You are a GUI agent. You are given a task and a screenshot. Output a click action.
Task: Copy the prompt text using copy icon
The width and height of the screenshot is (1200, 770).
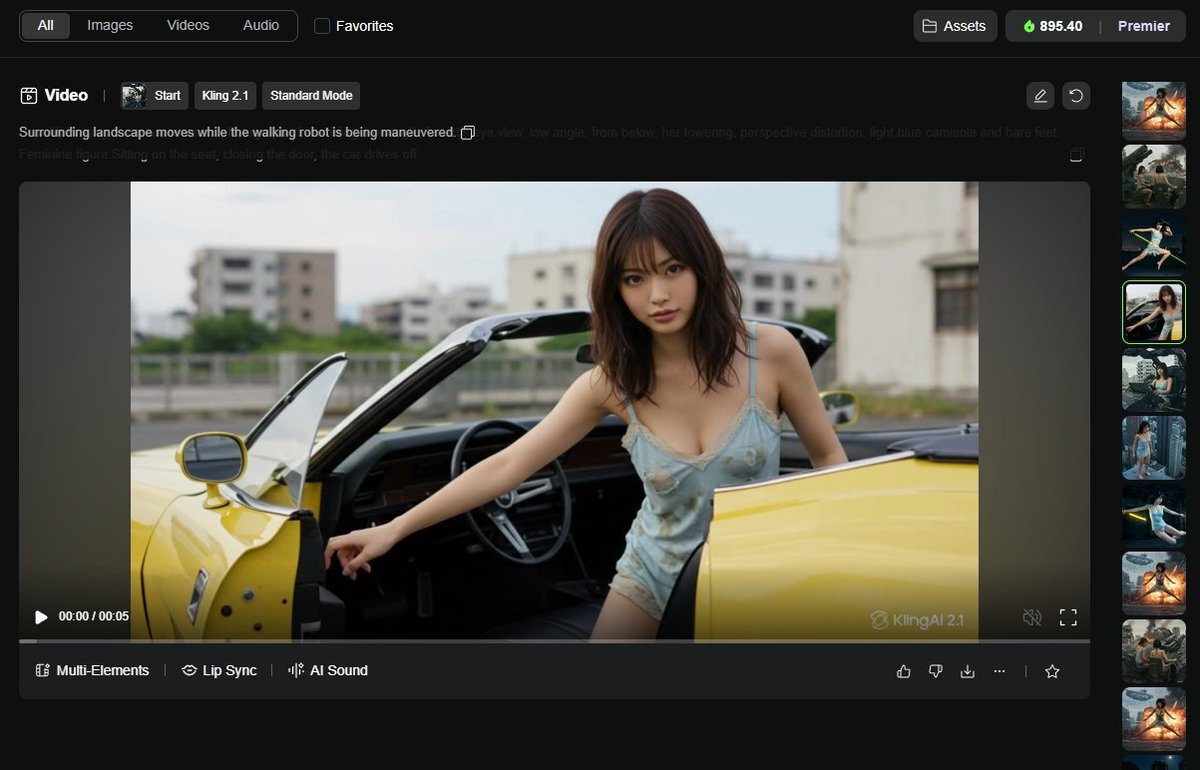pyautogui.click(x=467, y=133)
